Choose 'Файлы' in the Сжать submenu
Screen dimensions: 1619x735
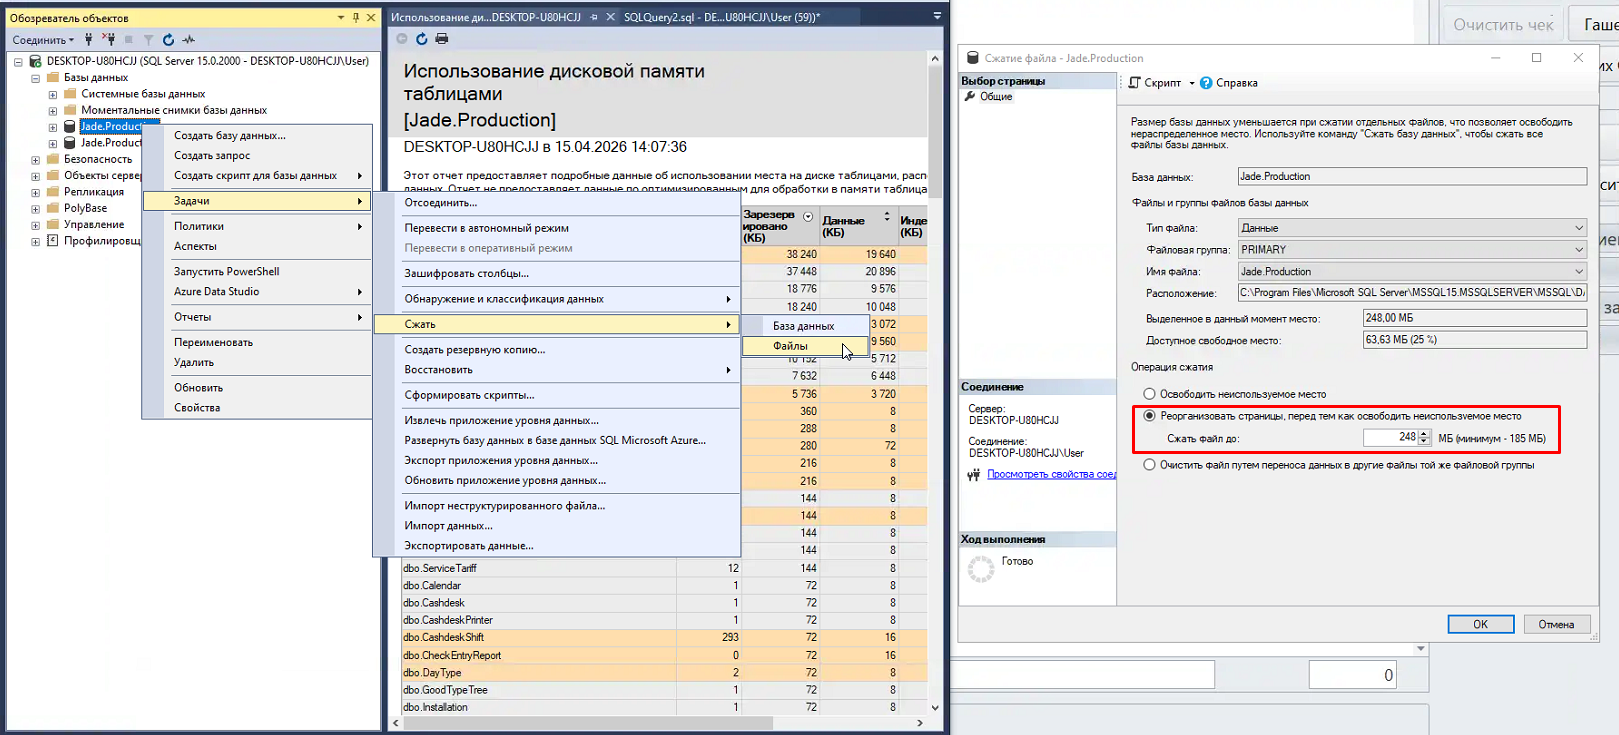pos(790,346)
